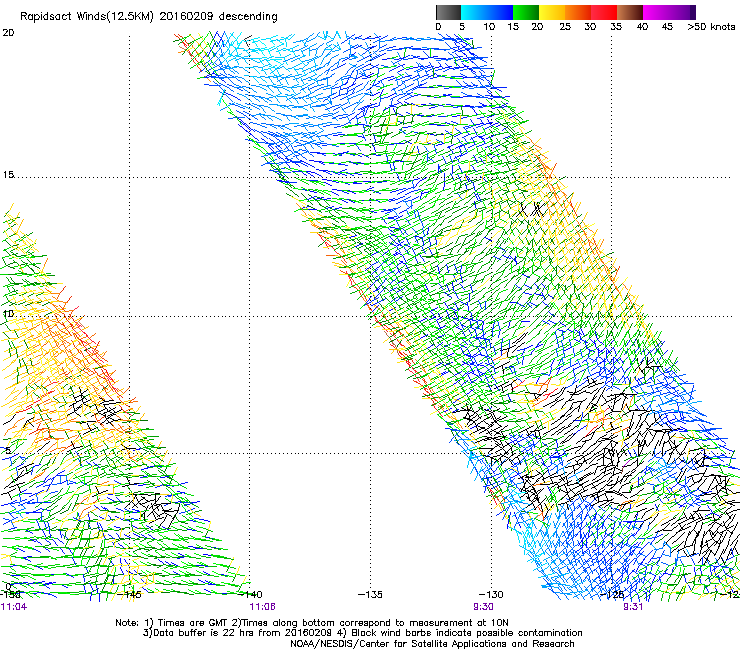Click latitude label '10' on left axis
The height and width of the screenshot is (650, 740).
coord(8,314)
